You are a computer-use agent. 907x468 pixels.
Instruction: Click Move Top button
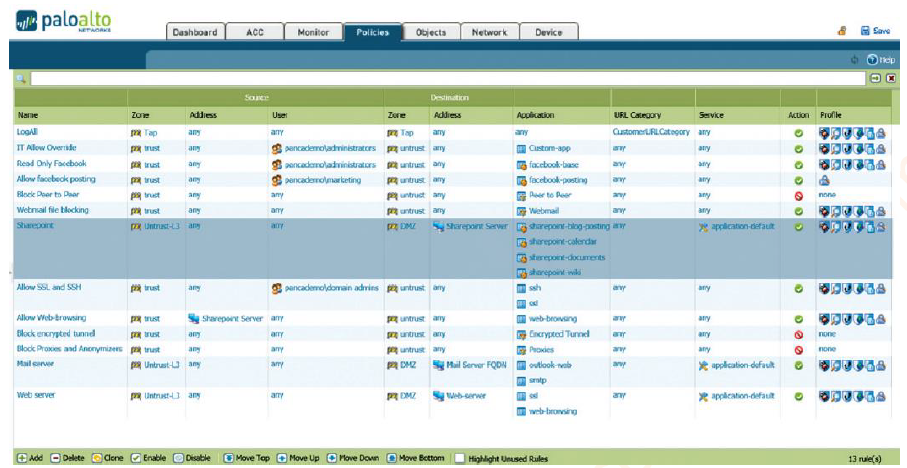pos(246,458)
